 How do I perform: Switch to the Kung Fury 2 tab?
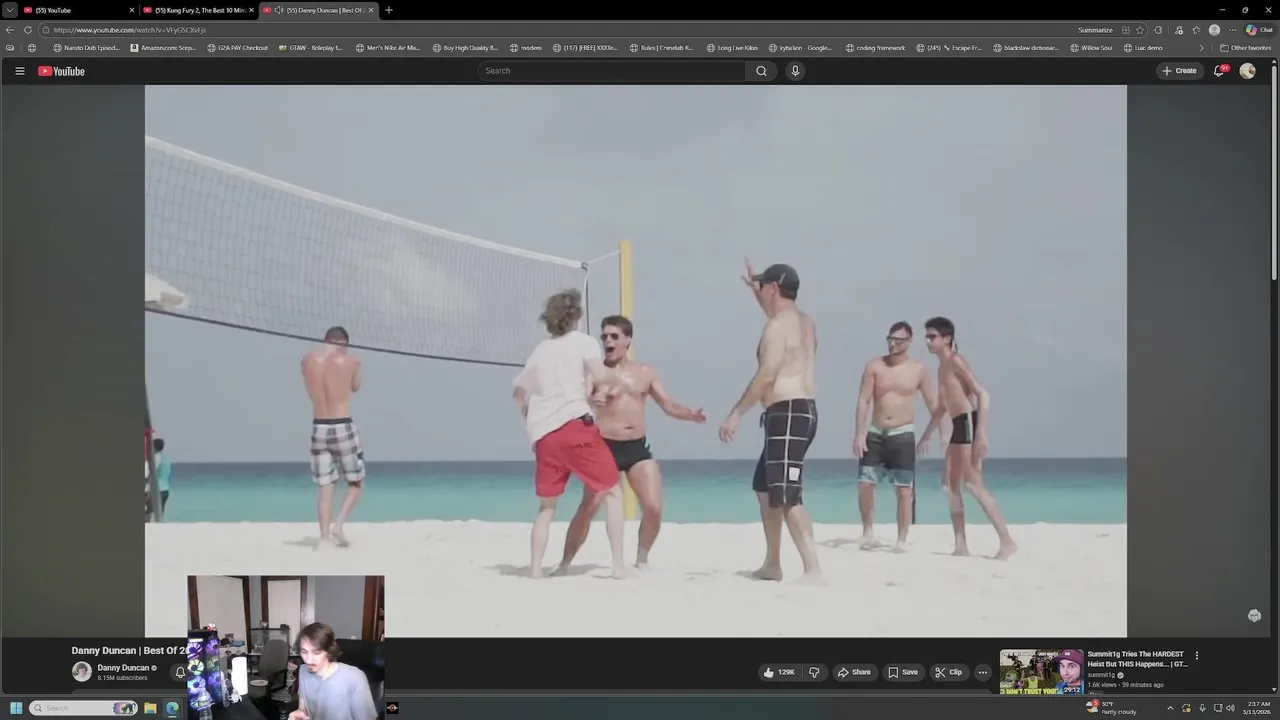[197, 10]
